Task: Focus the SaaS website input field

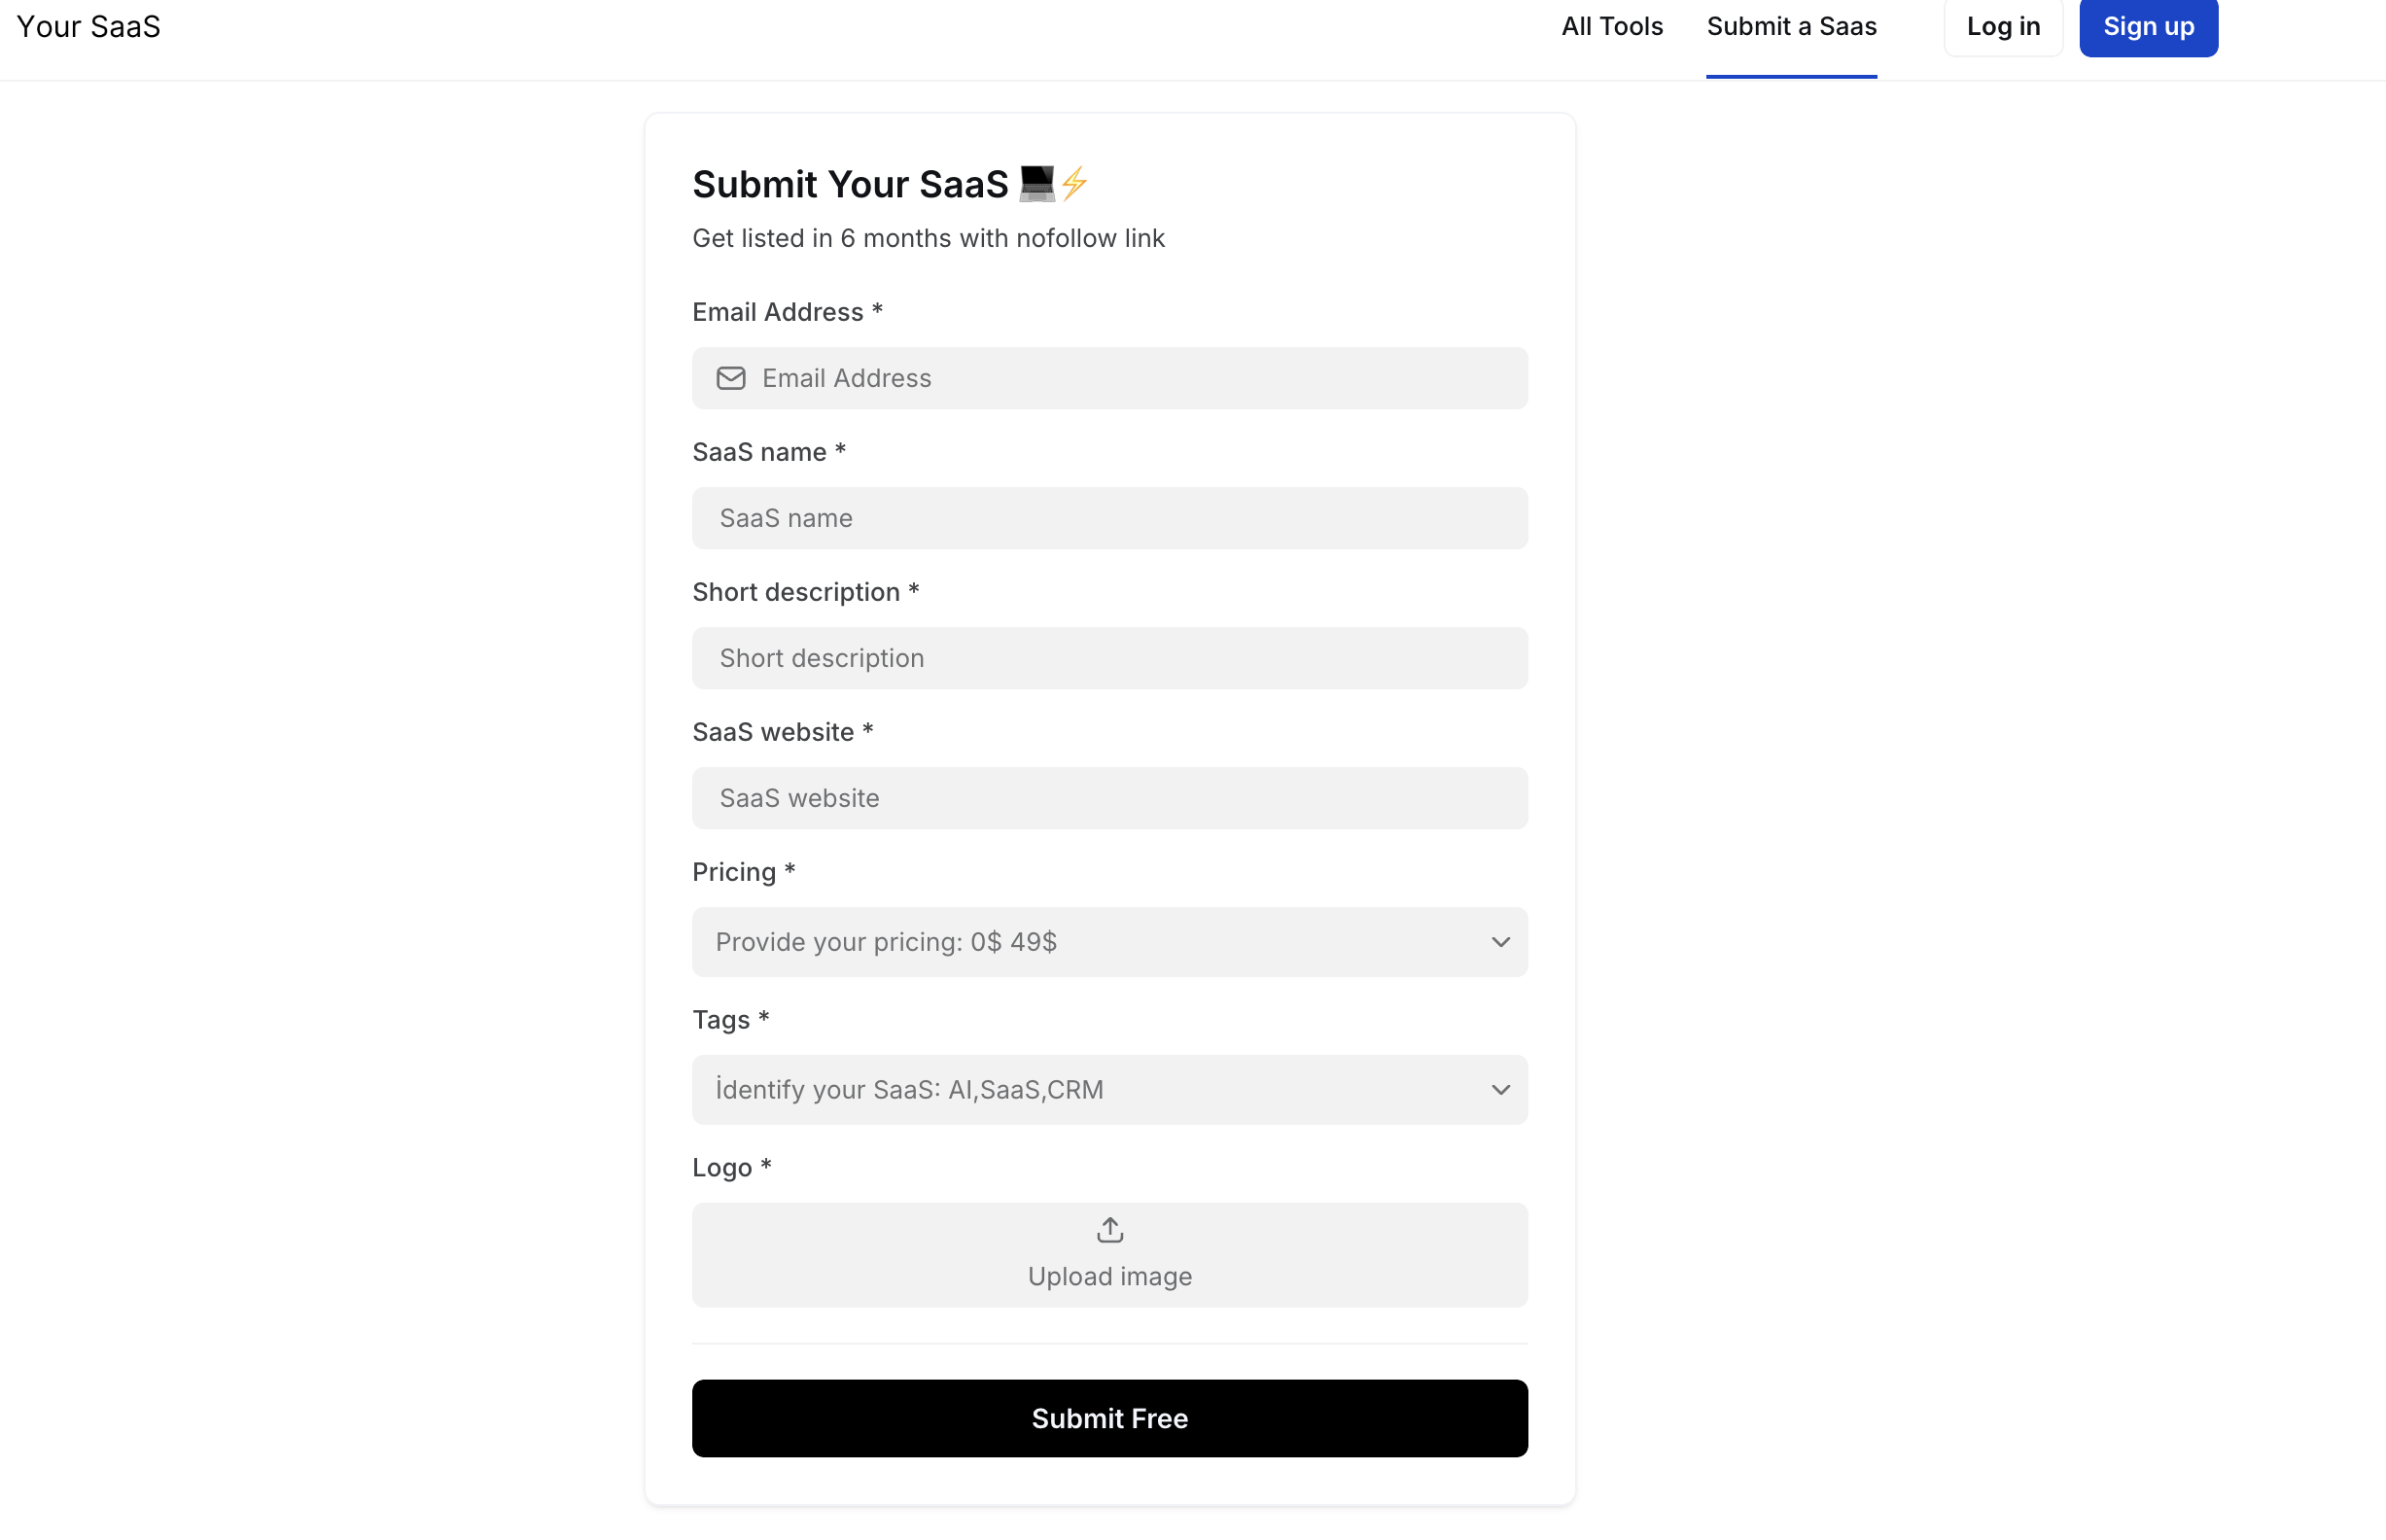Action: coord(1110,798)
